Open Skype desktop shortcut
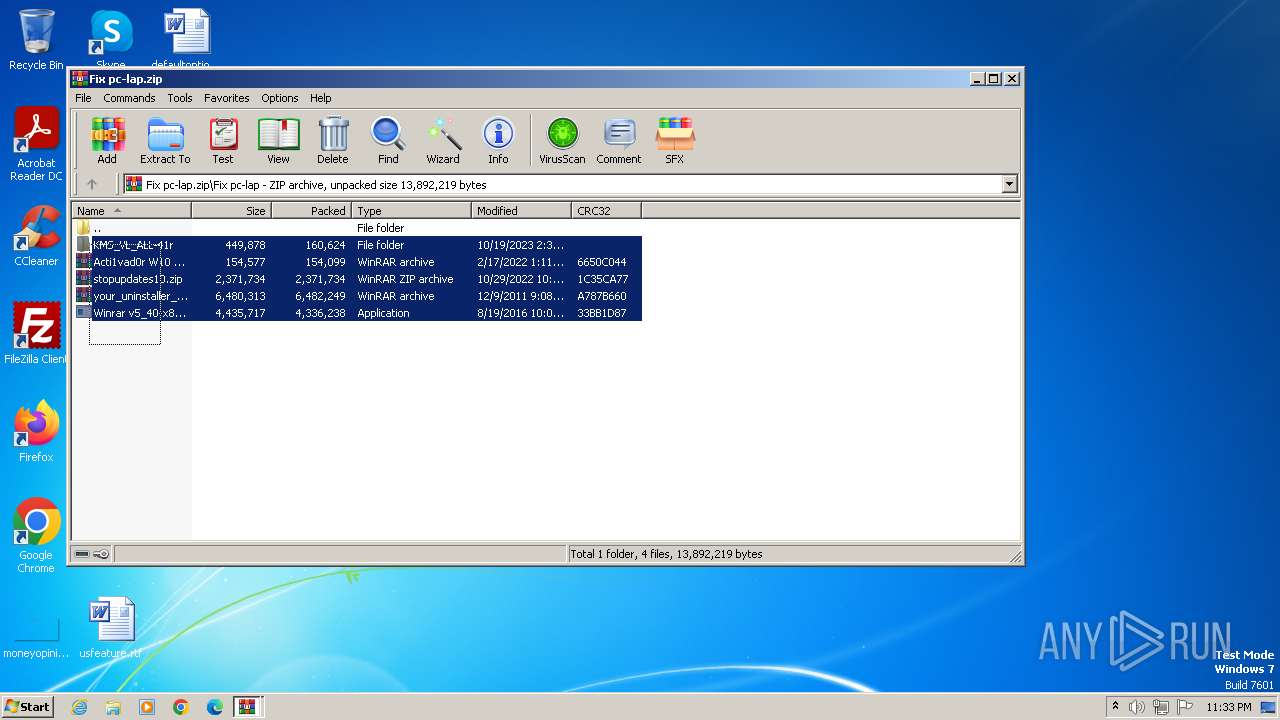1280x720 pixels. pyautogui.click(x=110, y=38)
